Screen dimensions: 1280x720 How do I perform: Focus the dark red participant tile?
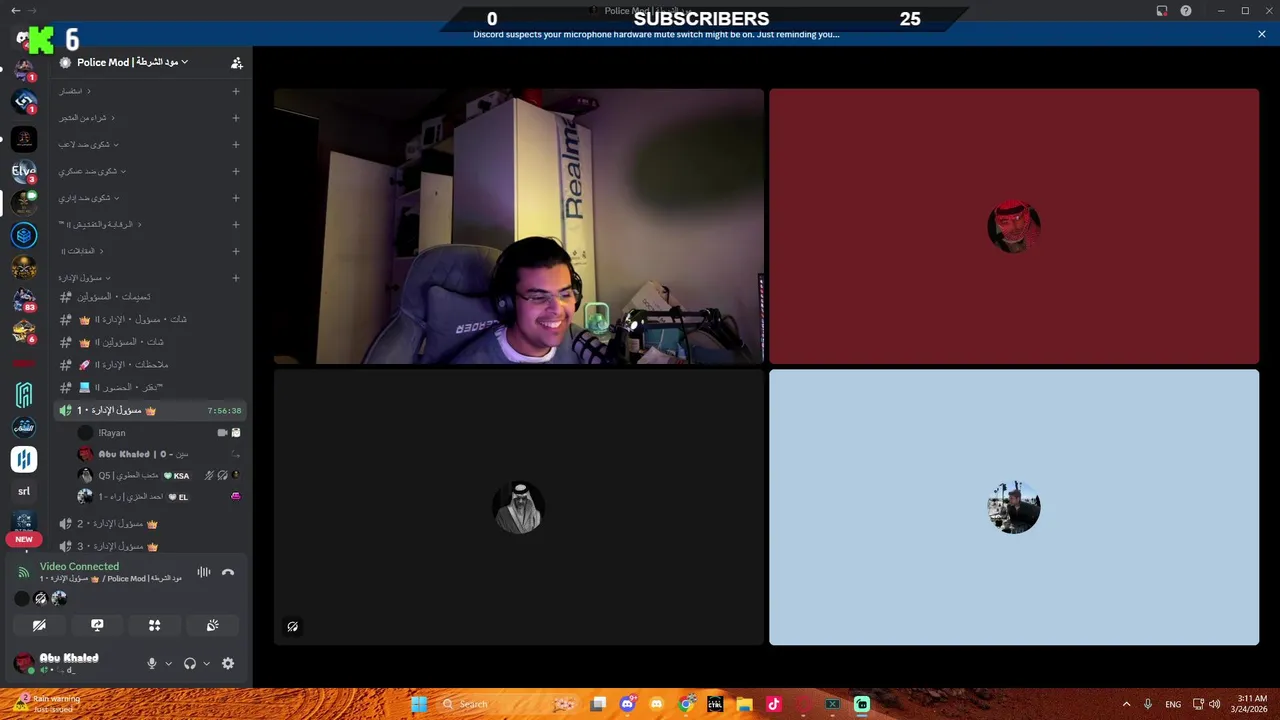[x=1014, y=226]
